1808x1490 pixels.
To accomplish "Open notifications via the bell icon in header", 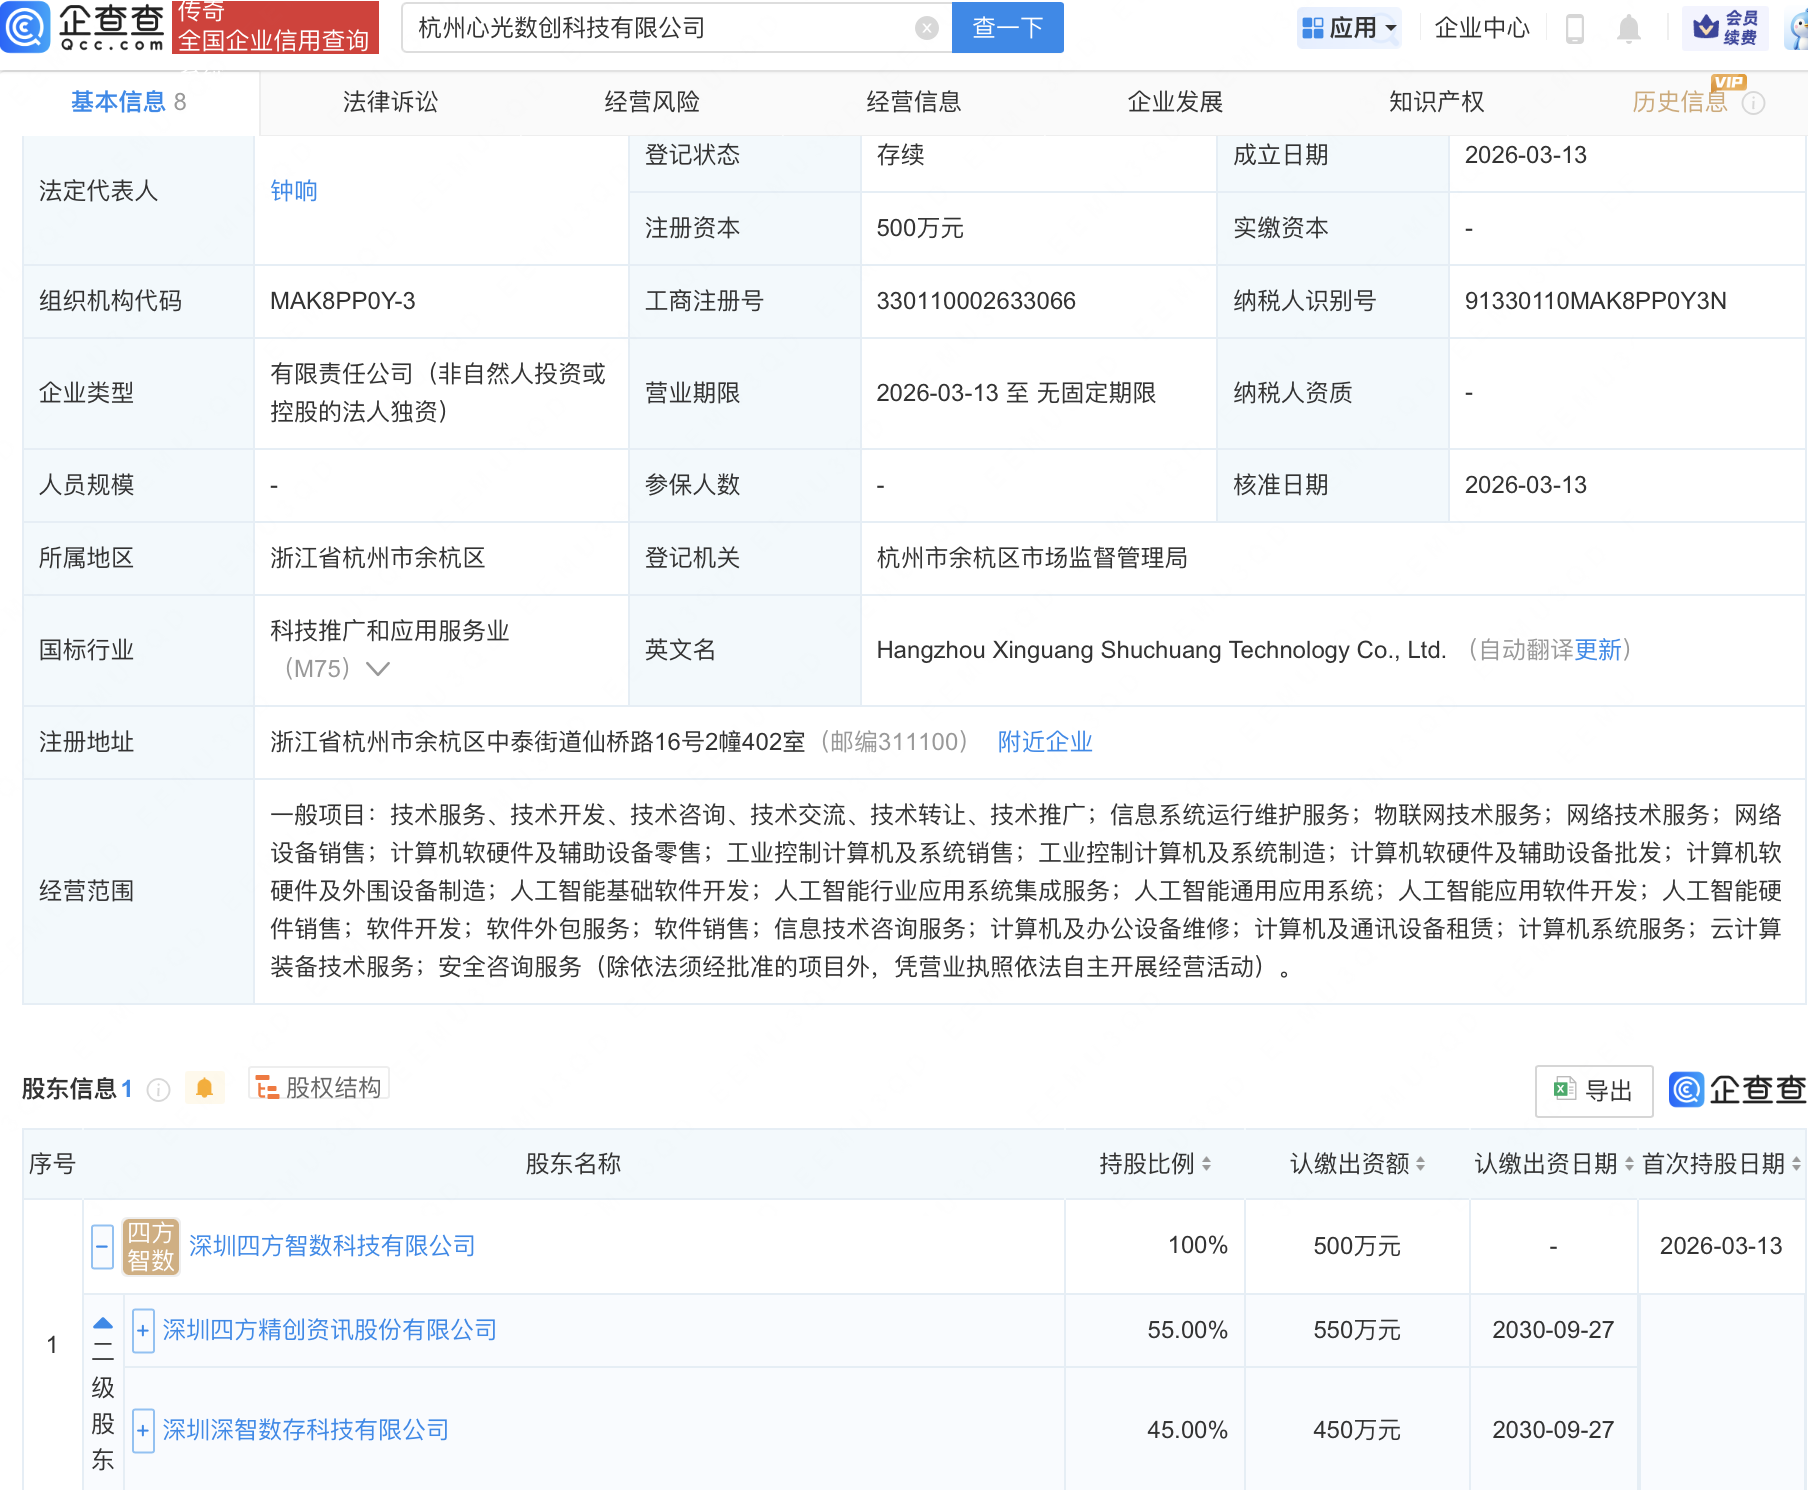I will (x=1627, y=28).
